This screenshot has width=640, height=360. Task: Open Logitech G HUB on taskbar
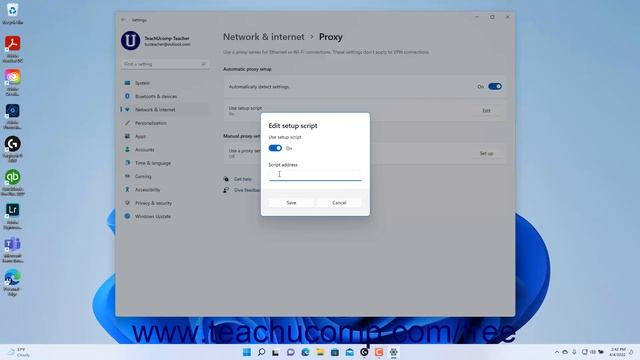[x=364, y=352]
